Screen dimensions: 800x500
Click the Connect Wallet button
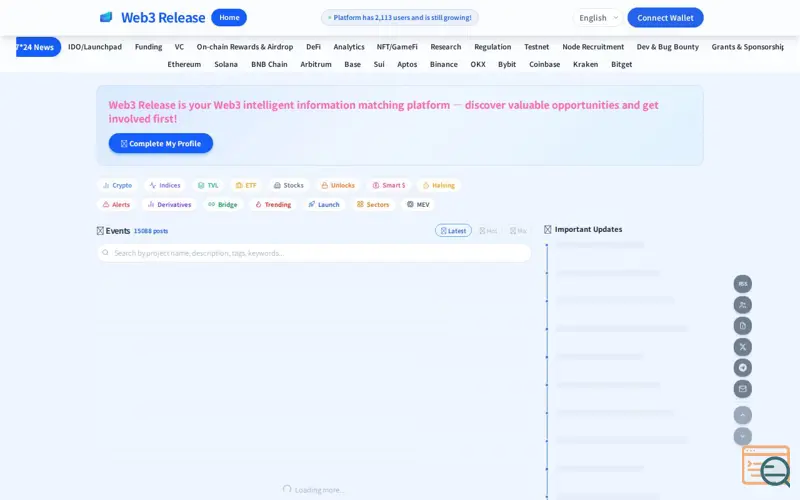(665, 18)
